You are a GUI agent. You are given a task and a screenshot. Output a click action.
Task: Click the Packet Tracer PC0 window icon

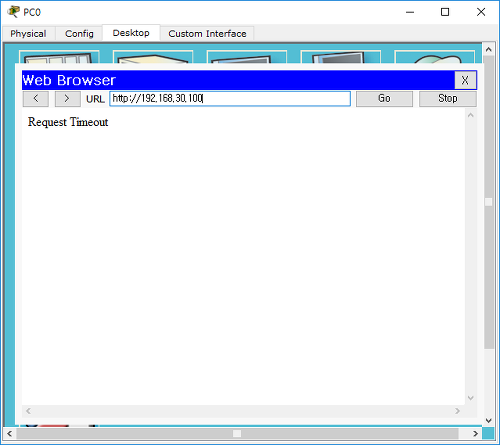tap(14, 12)
